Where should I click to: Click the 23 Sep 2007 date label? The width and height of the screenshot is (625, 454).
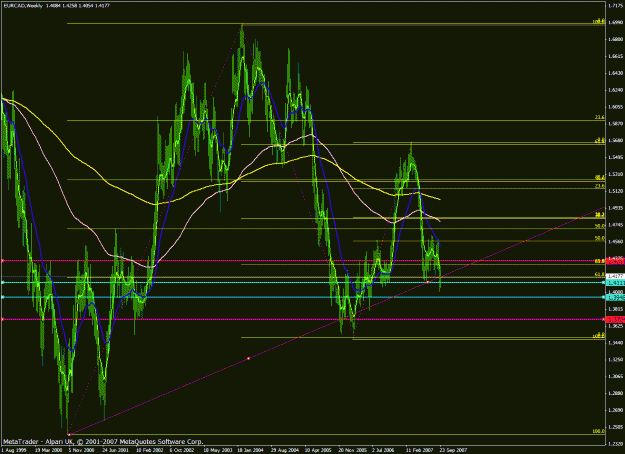pos(453,450)
